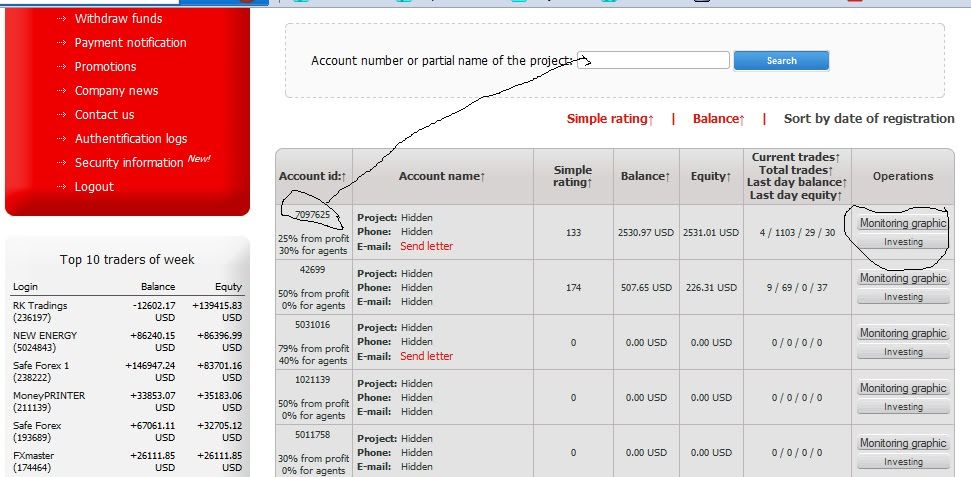Select Safe Forex 1 trader entry

tap(41, 372)
